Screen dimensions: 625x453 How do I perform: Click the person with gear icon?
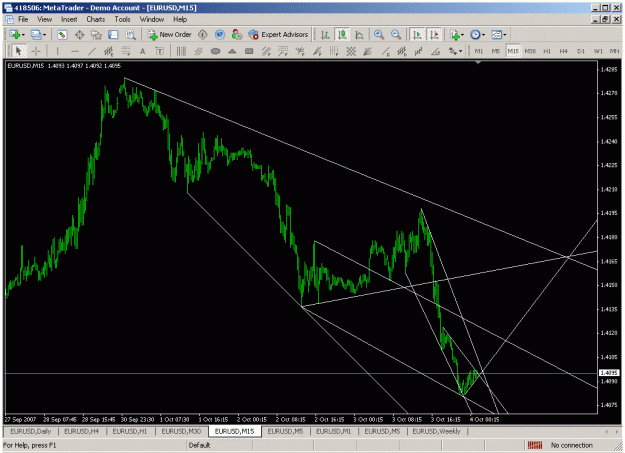click(x=236, y=35)
